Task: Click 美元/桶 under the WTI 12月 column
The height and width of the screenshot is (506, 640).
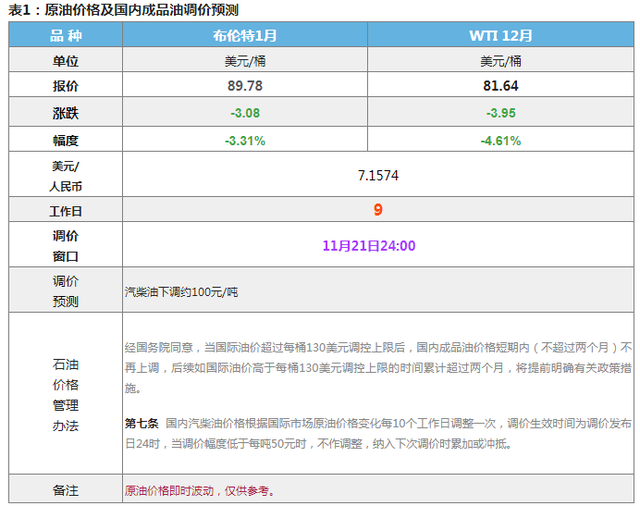Action: click(x=501, y=61)
